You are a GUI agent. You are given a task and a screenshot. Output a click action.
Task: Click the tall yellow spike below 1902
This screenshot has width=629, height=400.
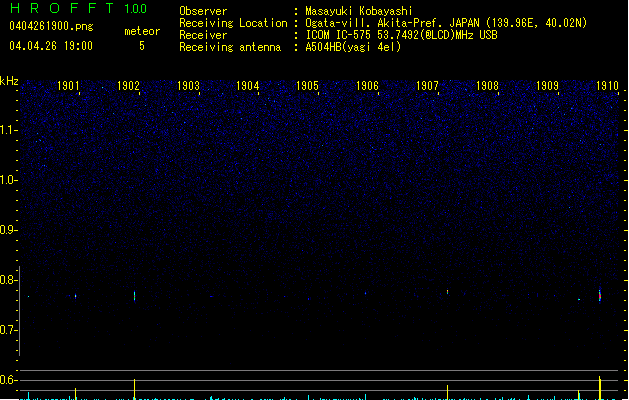pyautogui.click(x=134, y=388)
